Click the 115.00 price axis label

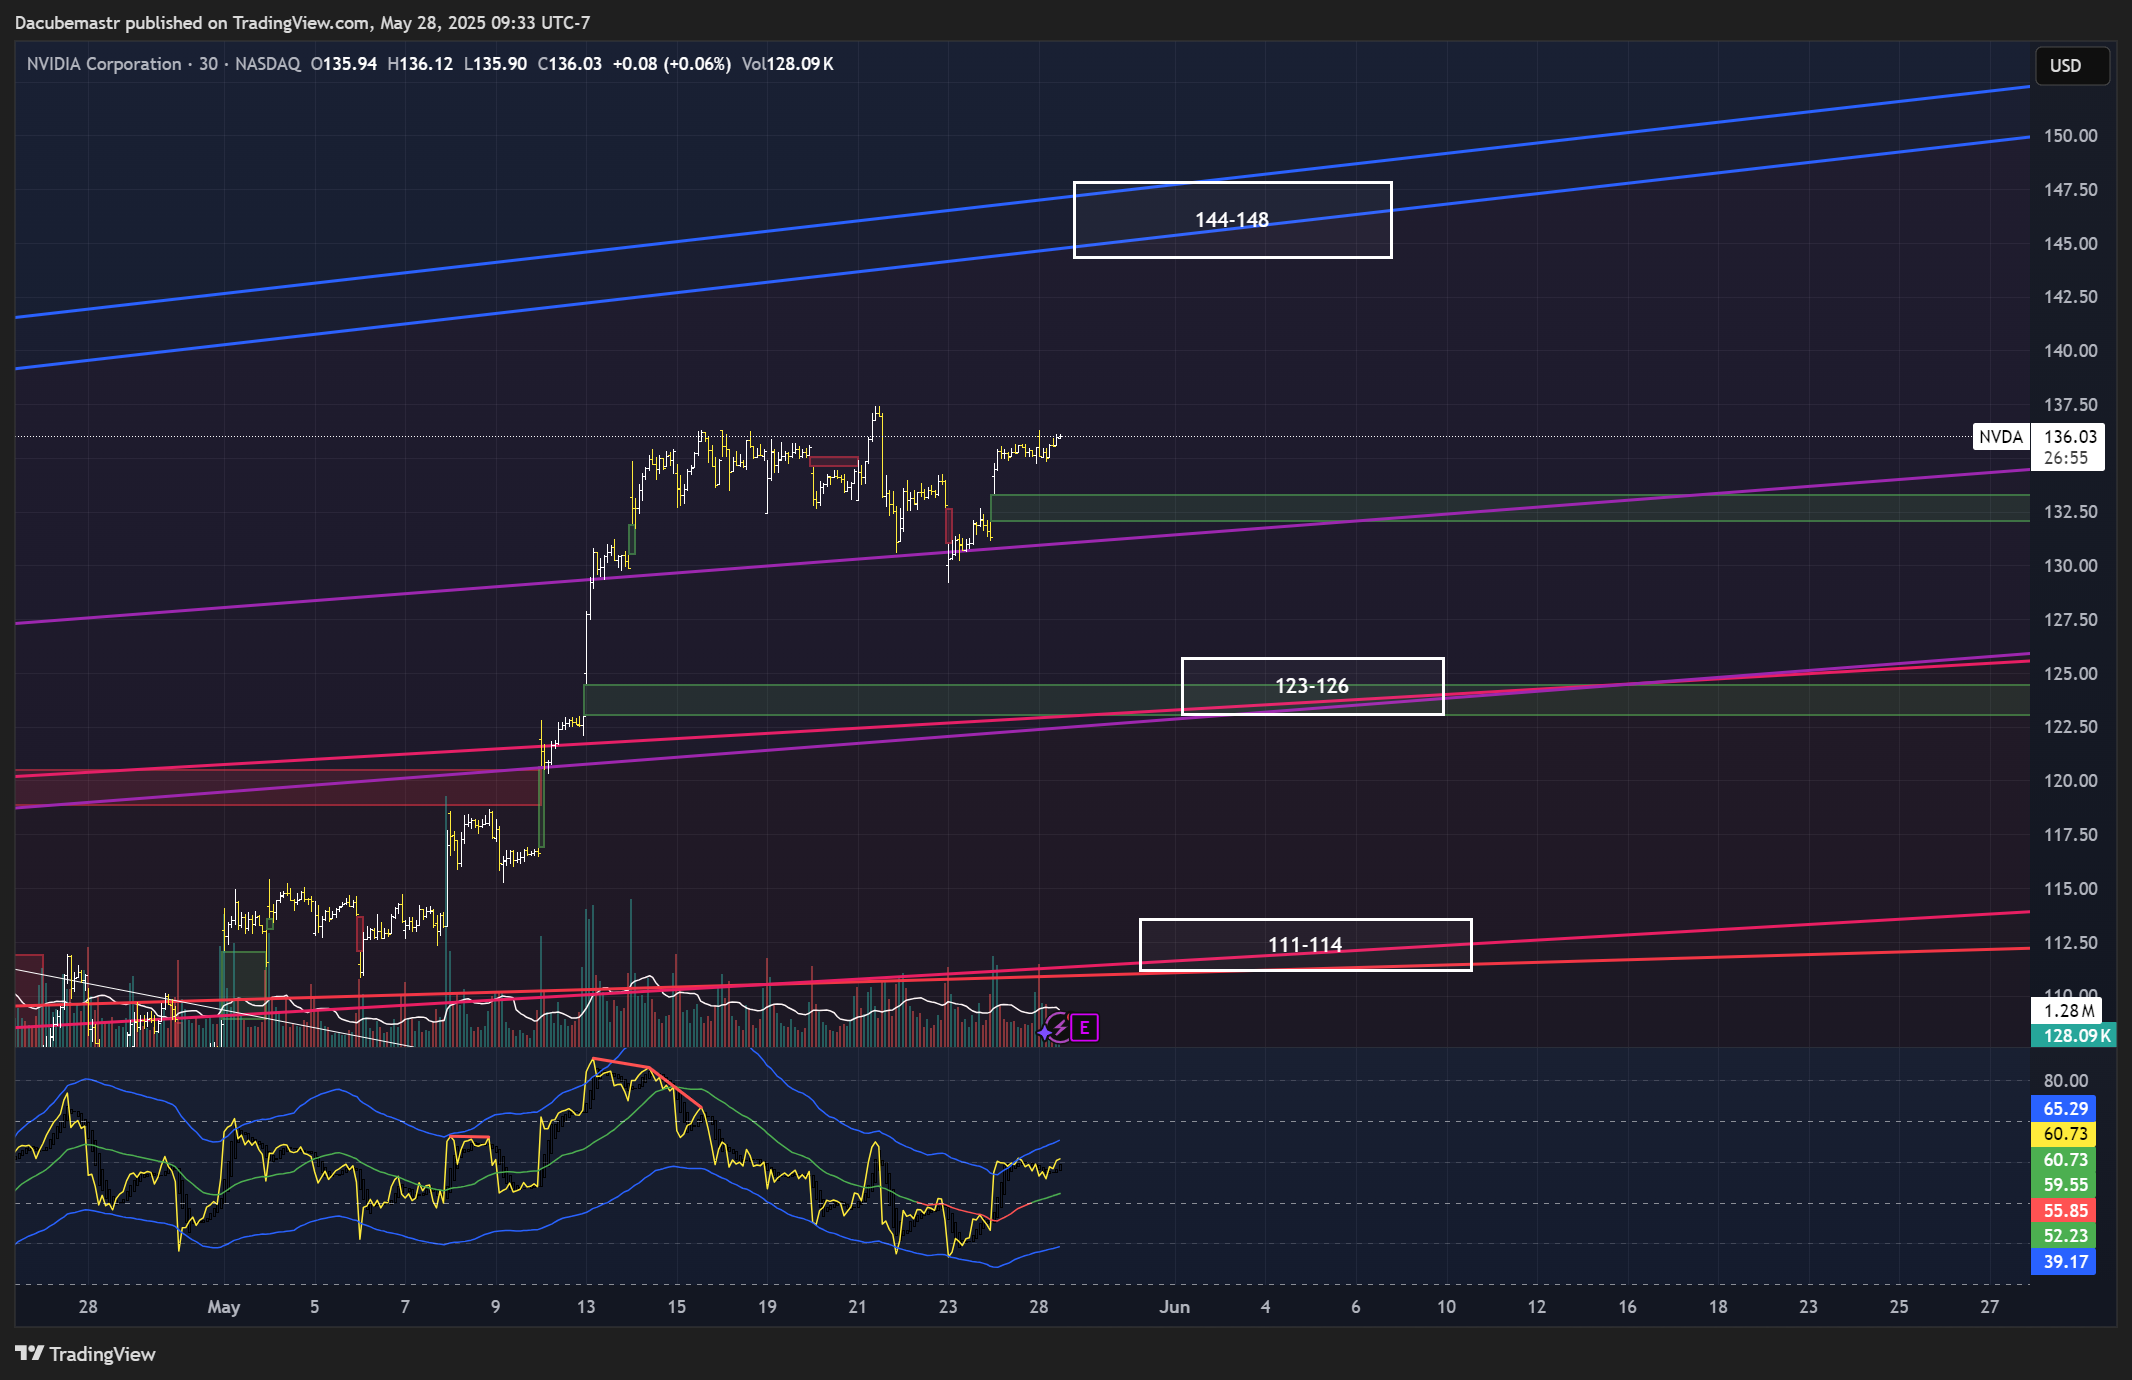2070,889
